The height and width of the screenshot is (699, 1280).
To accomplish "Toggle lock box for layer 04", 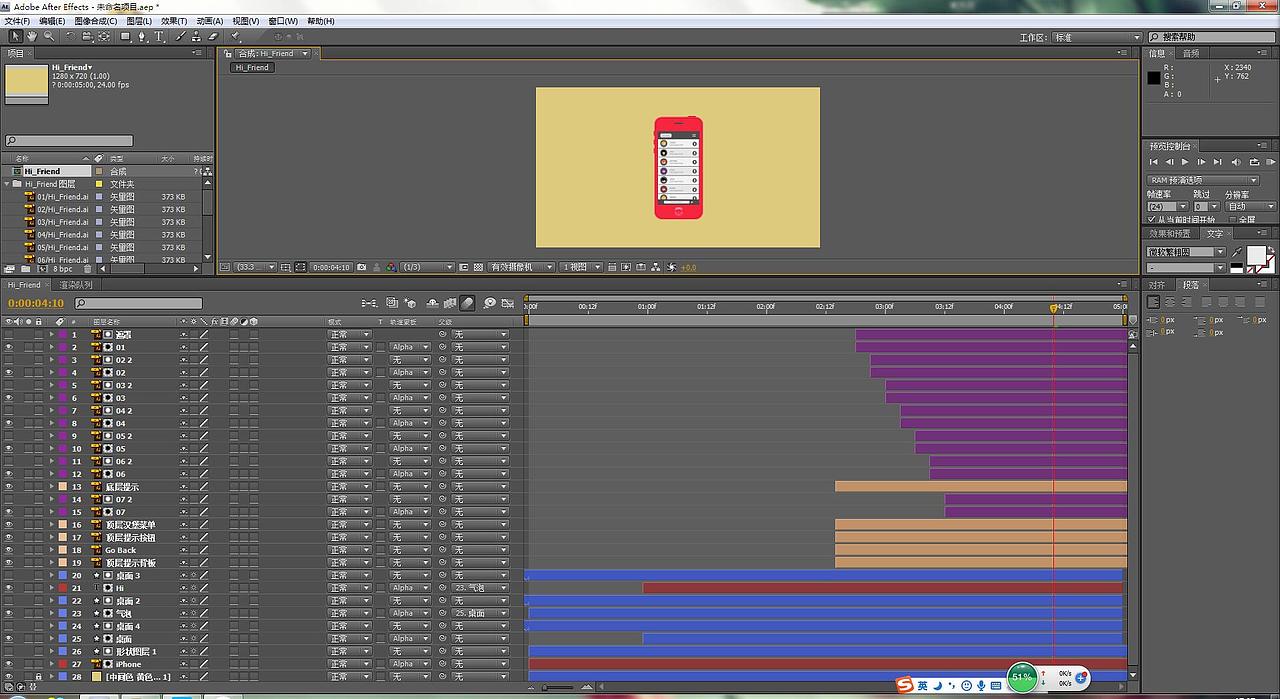I will 39,423.
